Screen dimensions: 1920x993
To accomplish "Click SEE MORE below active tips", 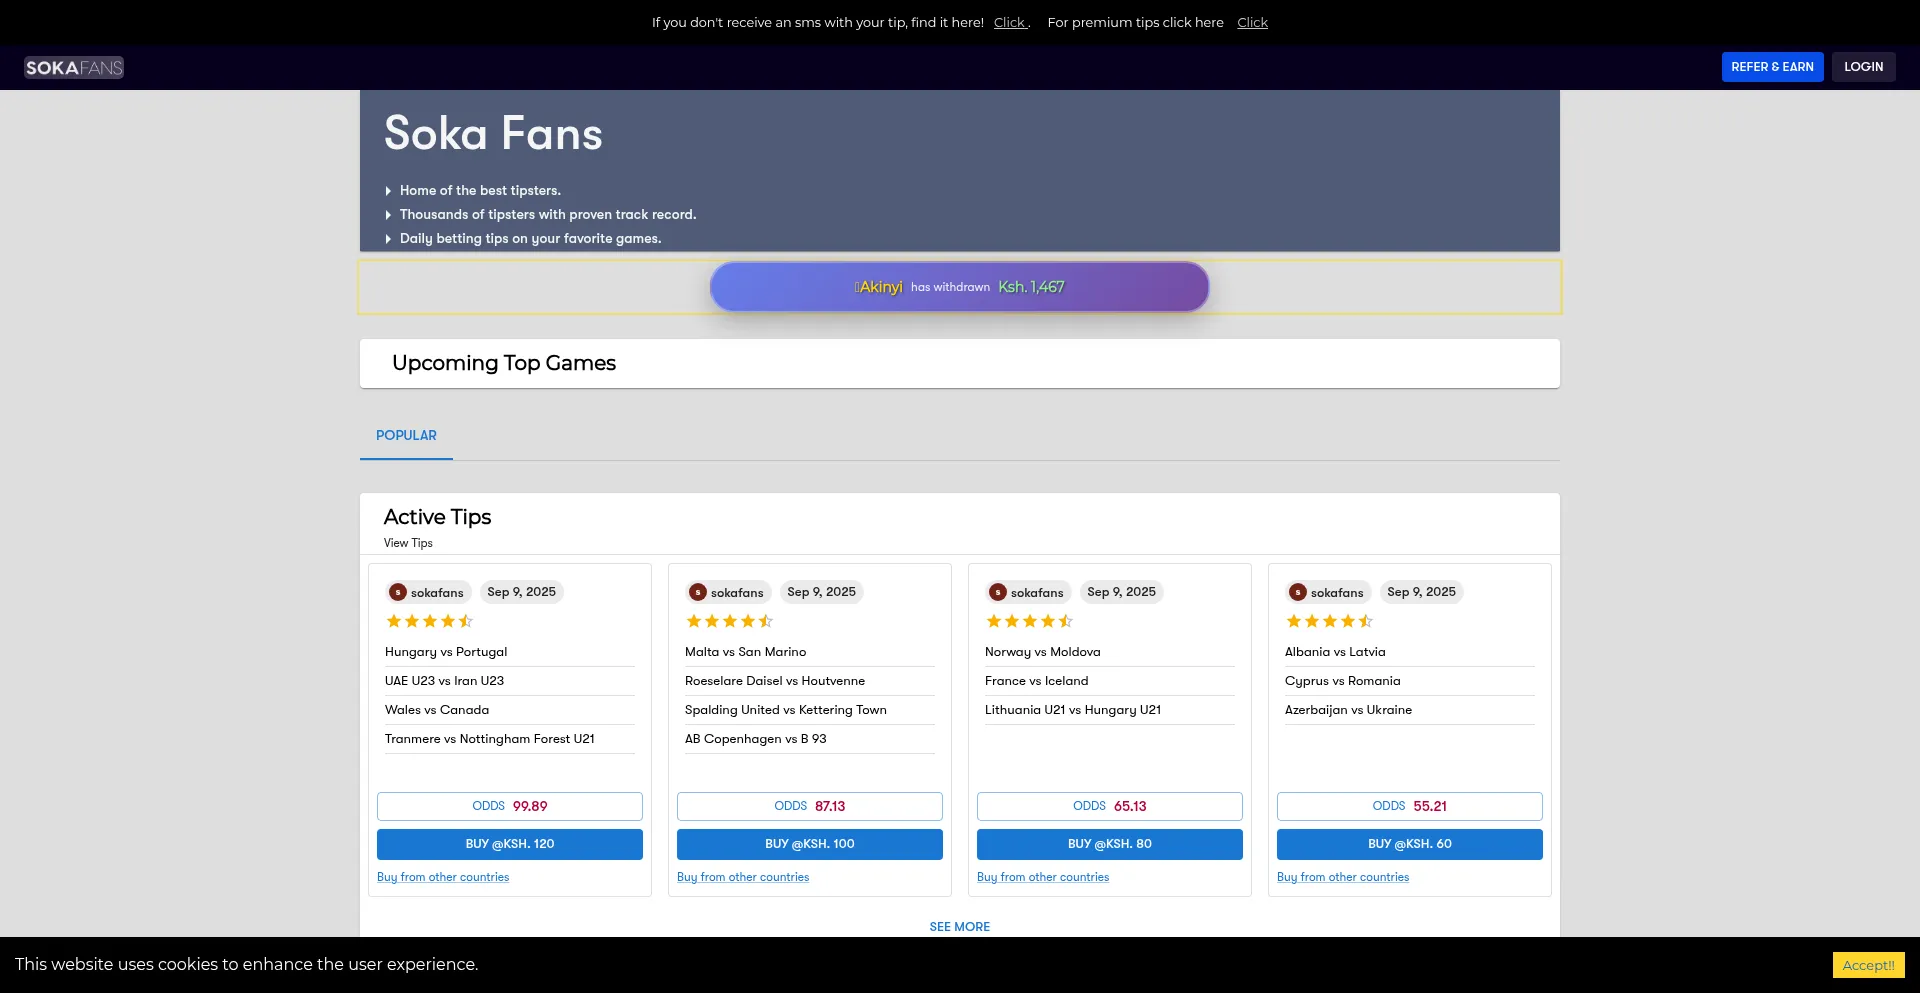I will (x=960, y=927).
